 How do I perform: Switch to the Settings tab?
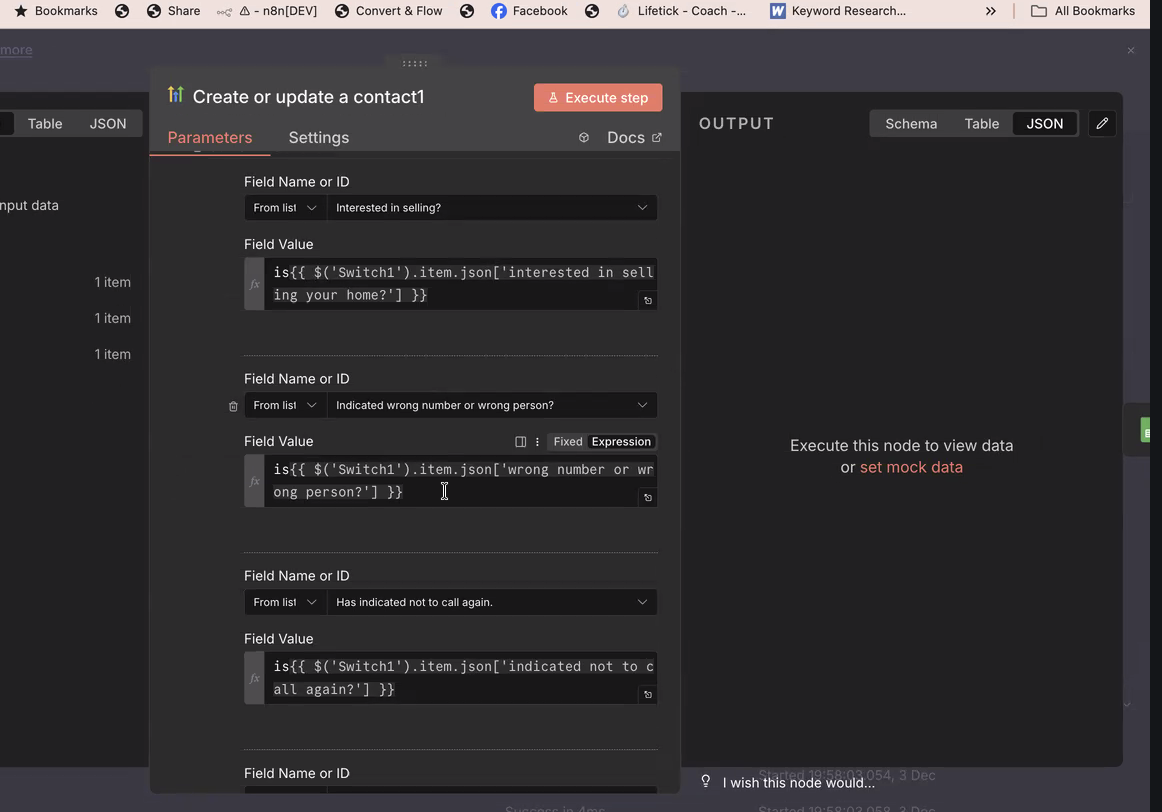tap(318, 137)
